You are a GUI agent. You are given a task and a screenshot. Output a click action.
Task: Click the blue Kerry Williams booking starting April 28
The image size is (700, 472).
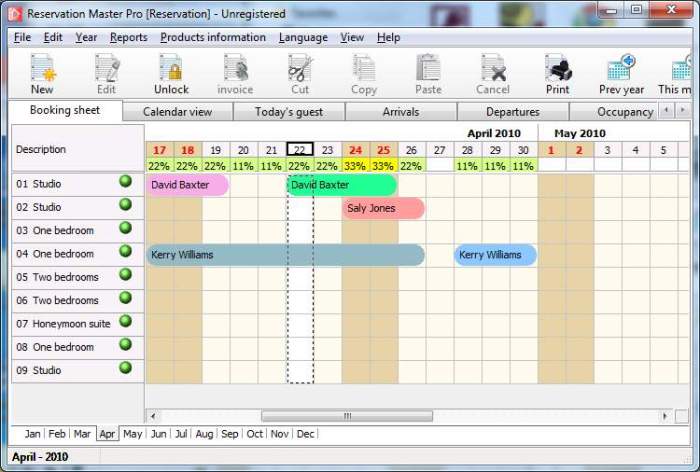pos(495,255)
